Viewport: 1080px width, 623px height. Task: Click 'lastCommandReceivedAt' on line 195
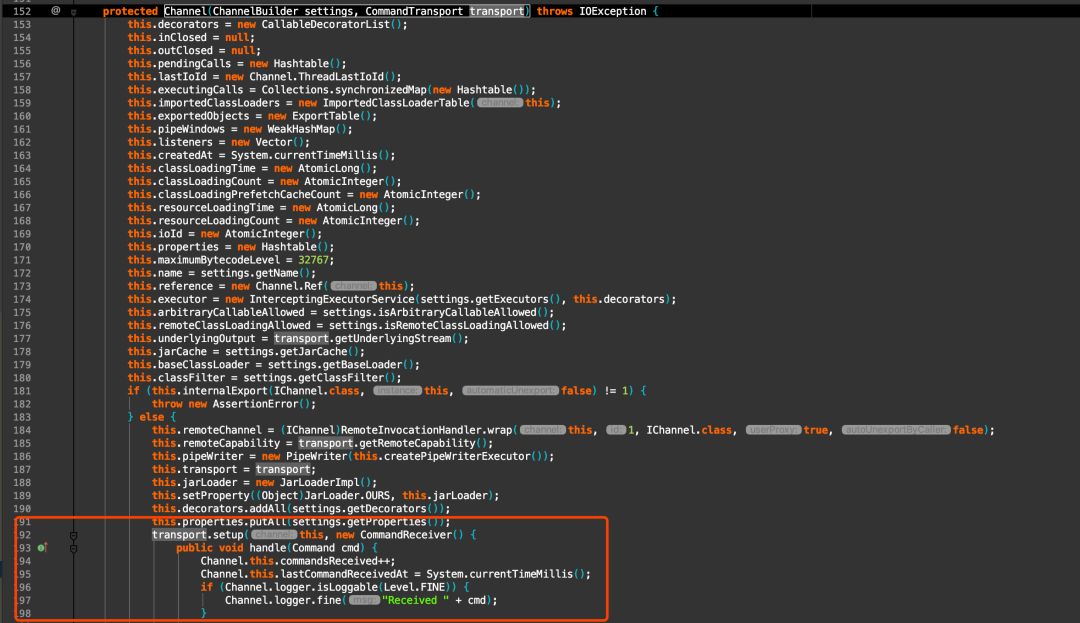344,574
